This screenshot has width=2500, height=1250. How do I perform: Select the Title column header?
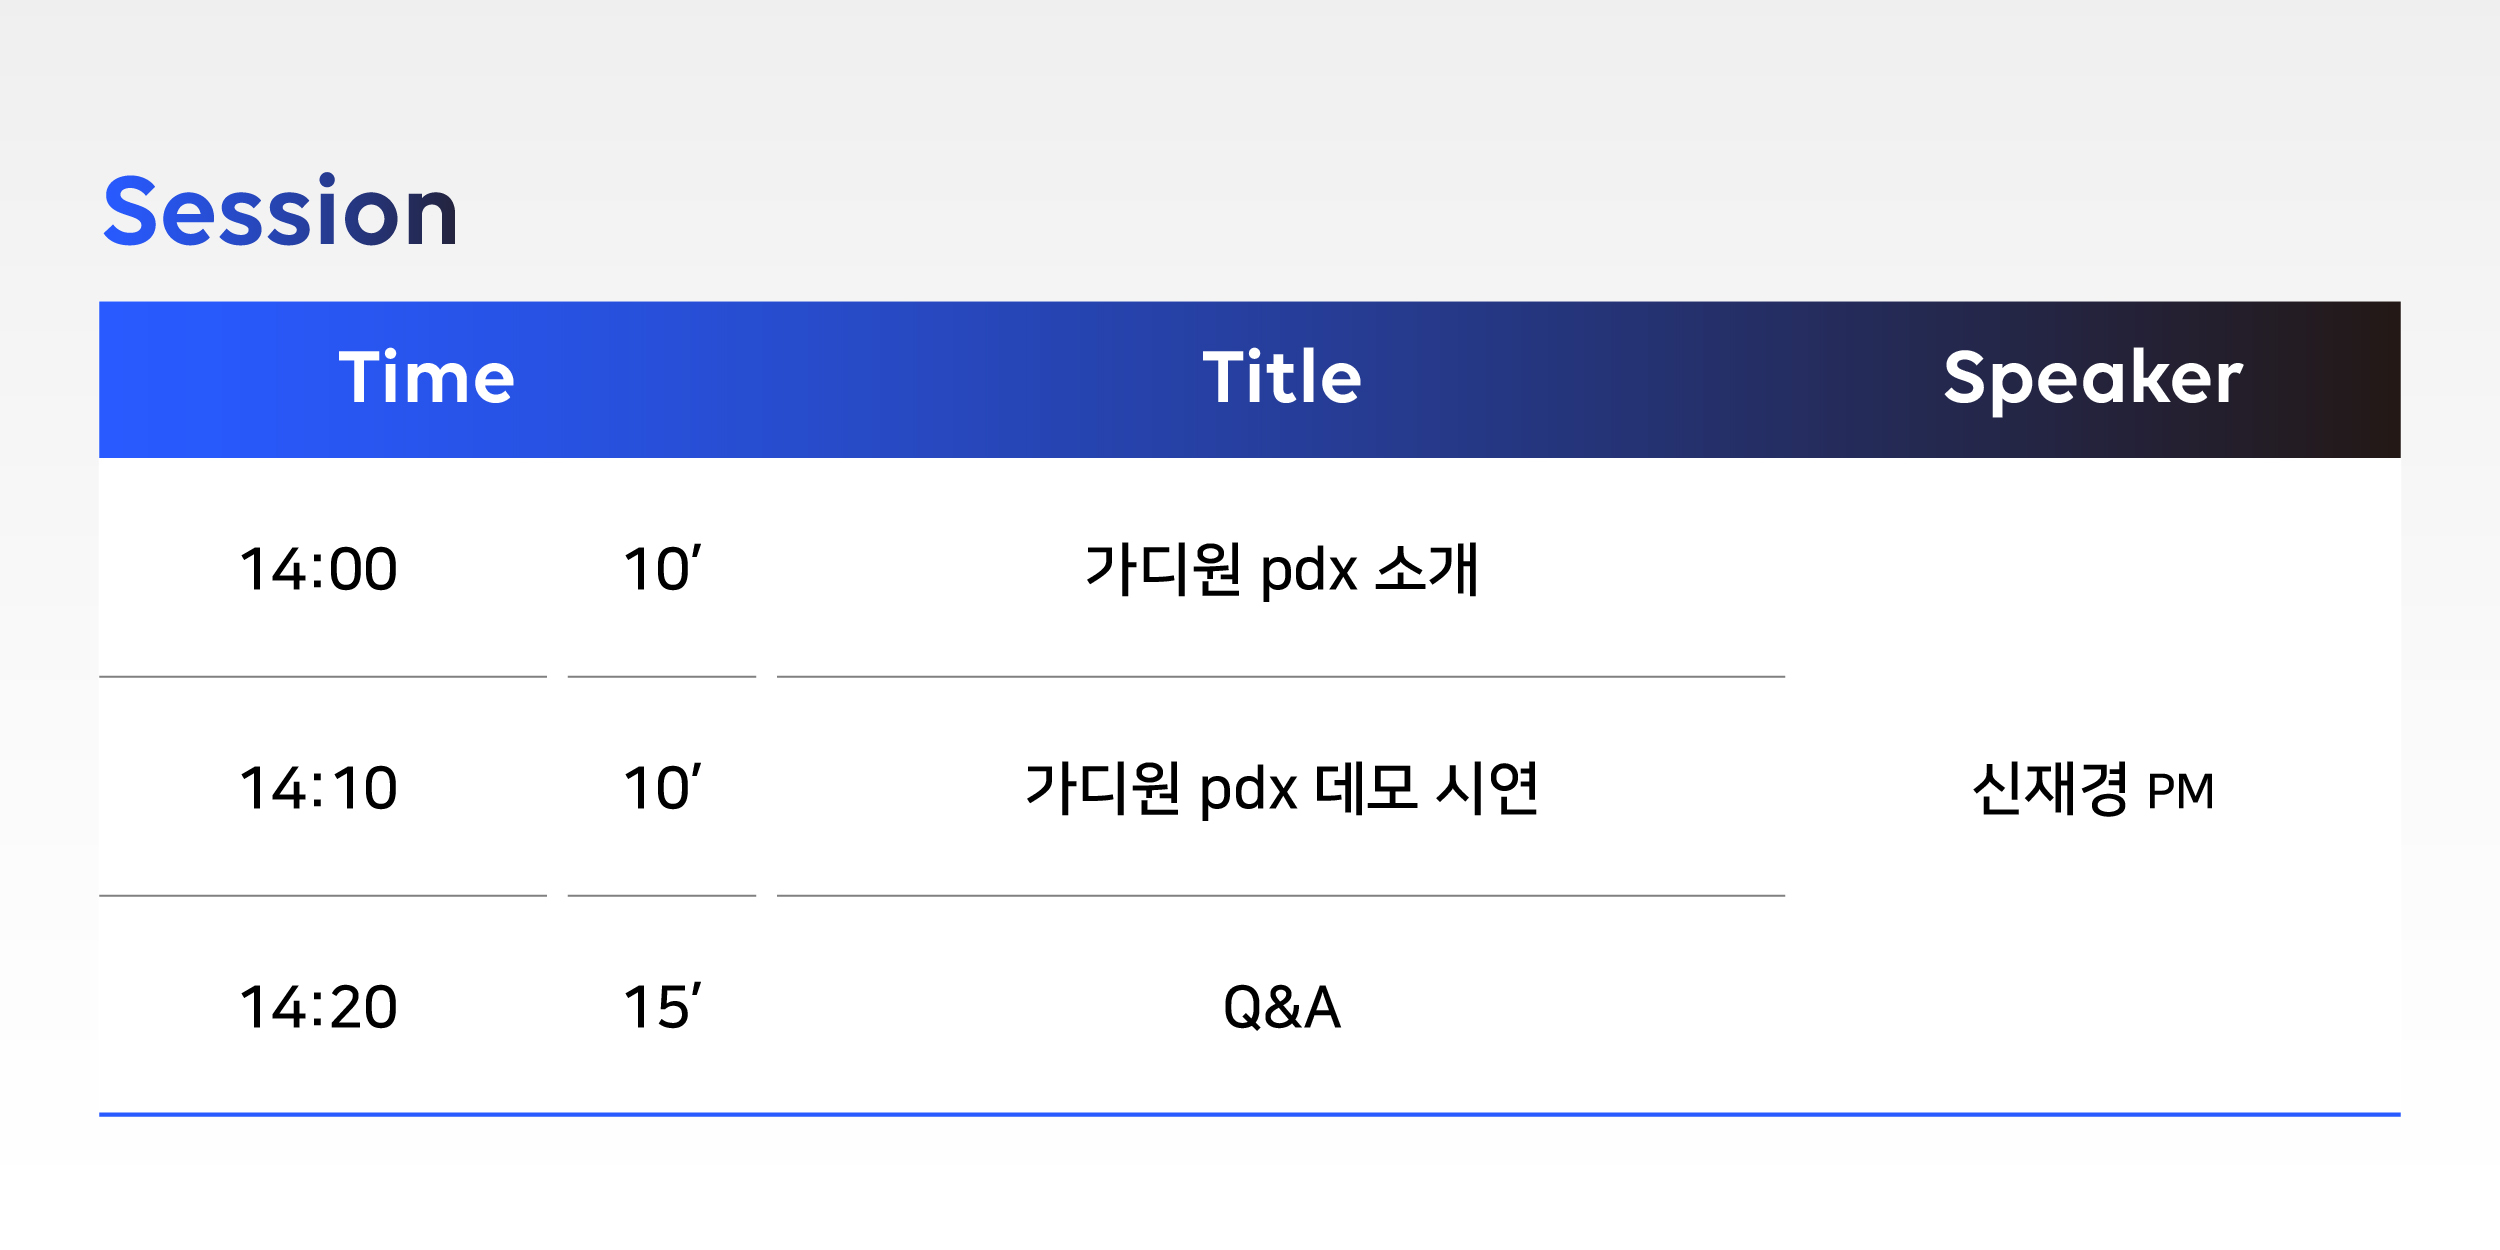(1282, 378)
